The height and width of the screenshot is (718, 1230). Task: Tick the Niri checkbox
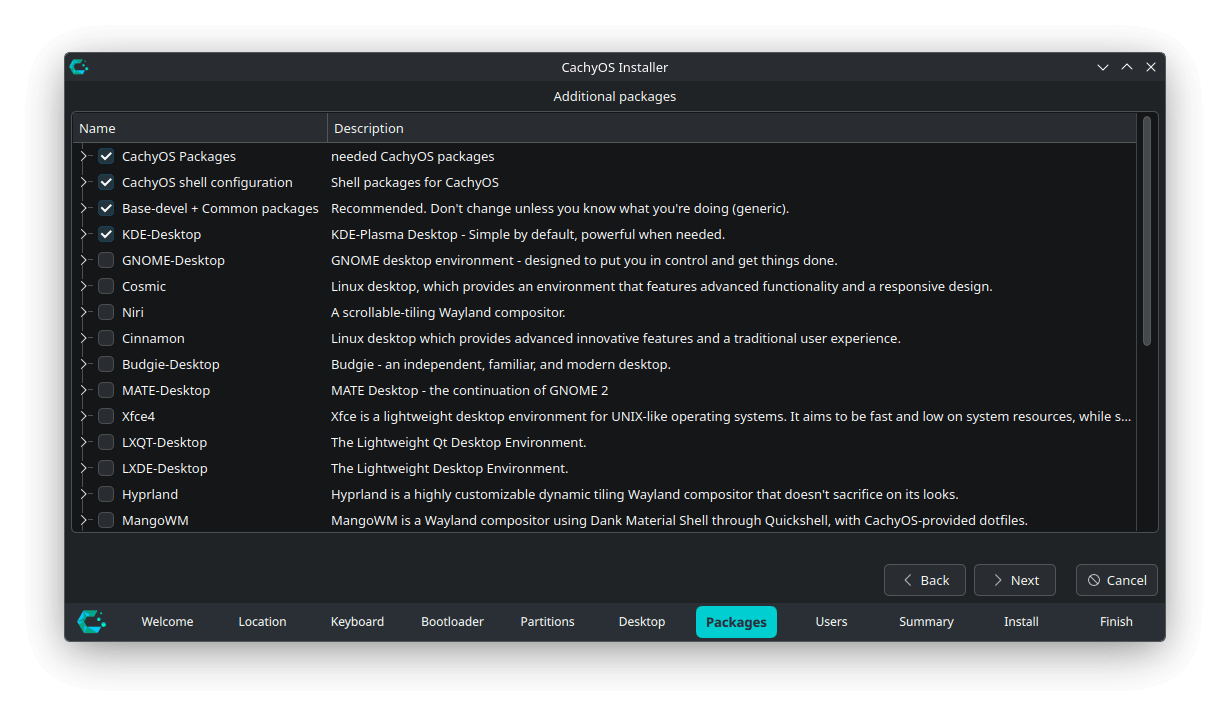(x=106, y=312)
